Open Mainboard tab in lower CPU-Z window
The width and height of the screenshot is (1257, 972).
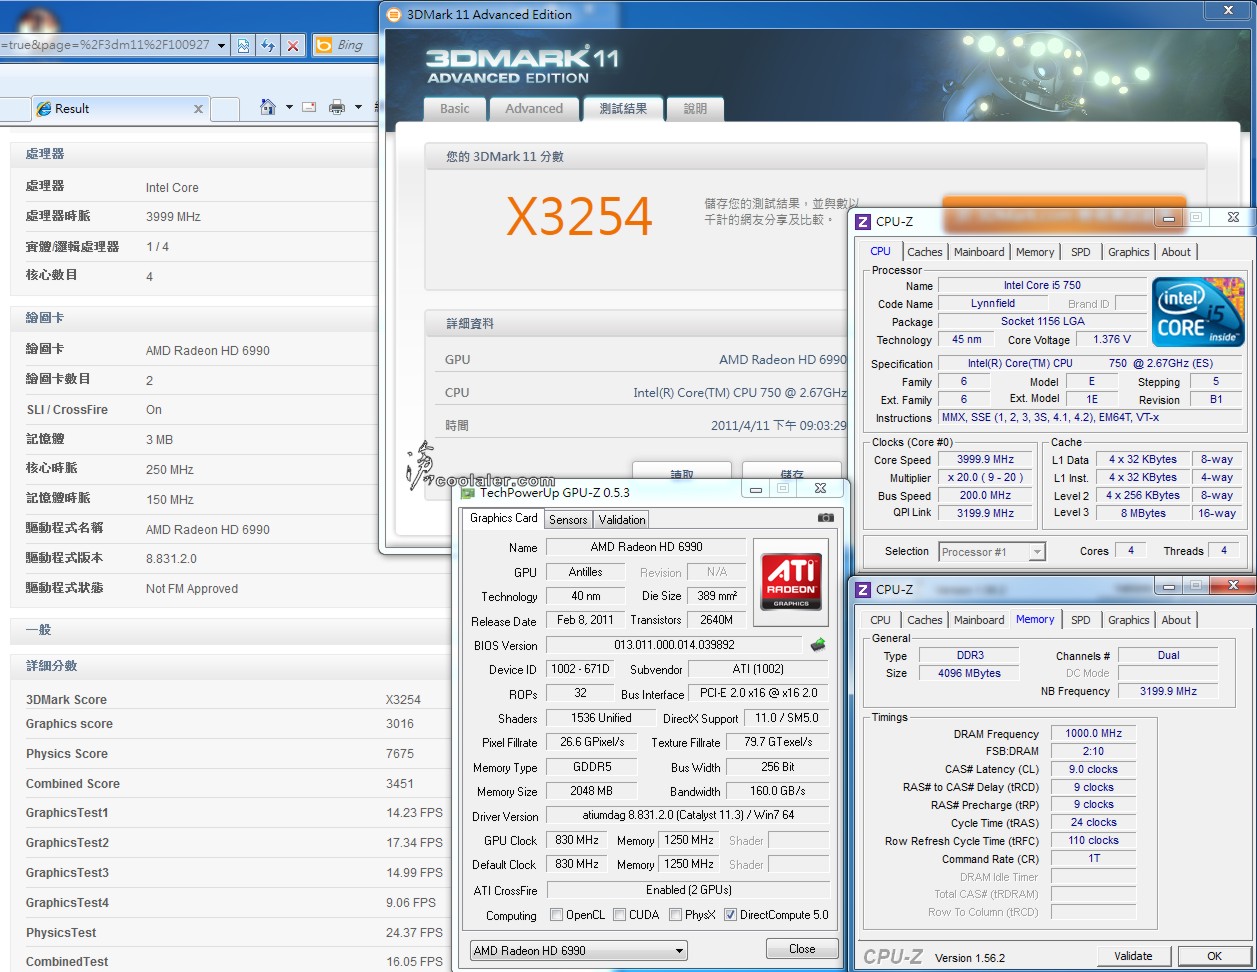click(979, 620)
